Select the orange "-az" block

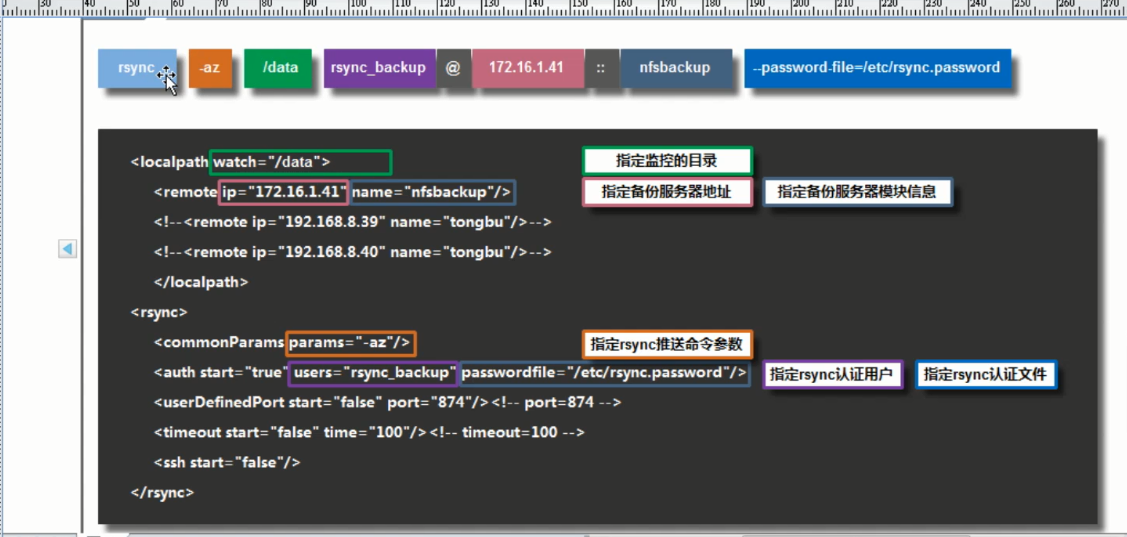coord(210,68)
